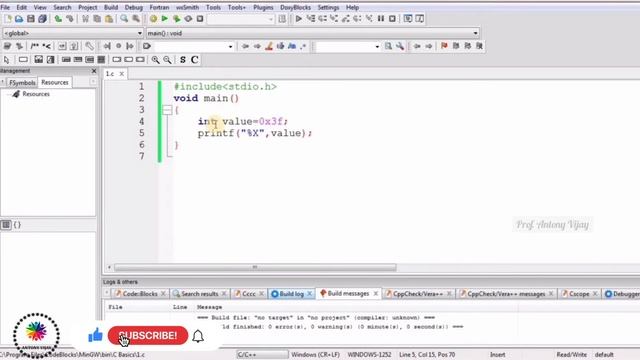The height and width of the screenshot is (360, 640).
Task: Collapse the code fold at line 3
Action: point(167,110)
